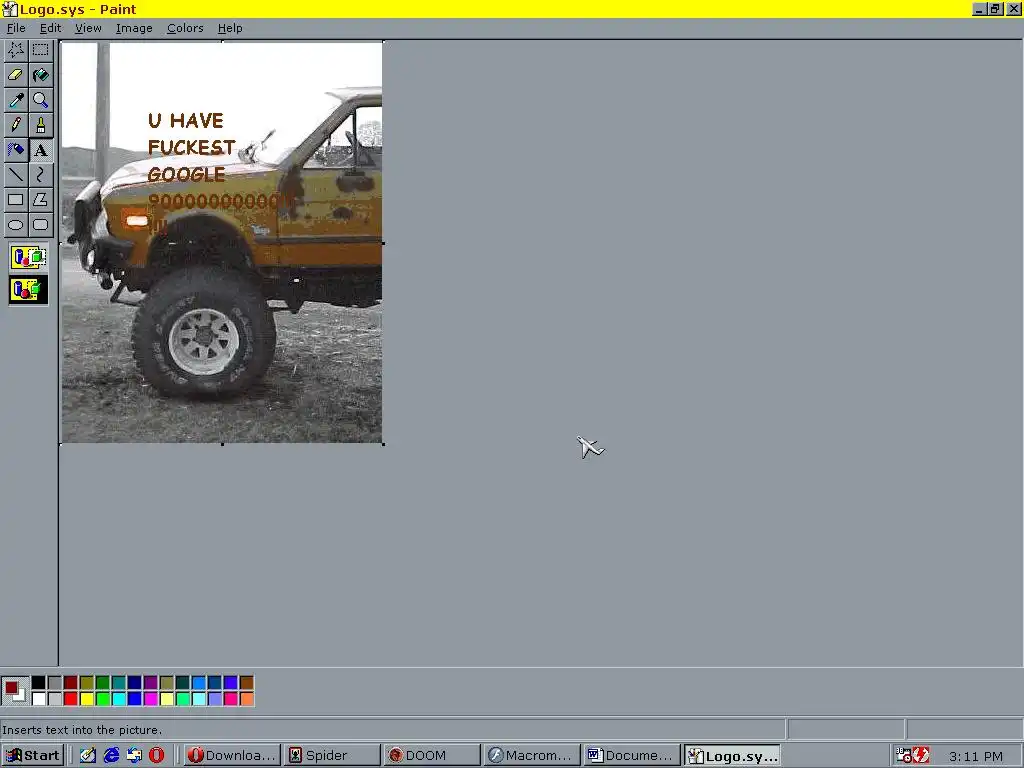Select the Line tool
The height and width of the screenshot is (768, 1024).
(16, 174)
